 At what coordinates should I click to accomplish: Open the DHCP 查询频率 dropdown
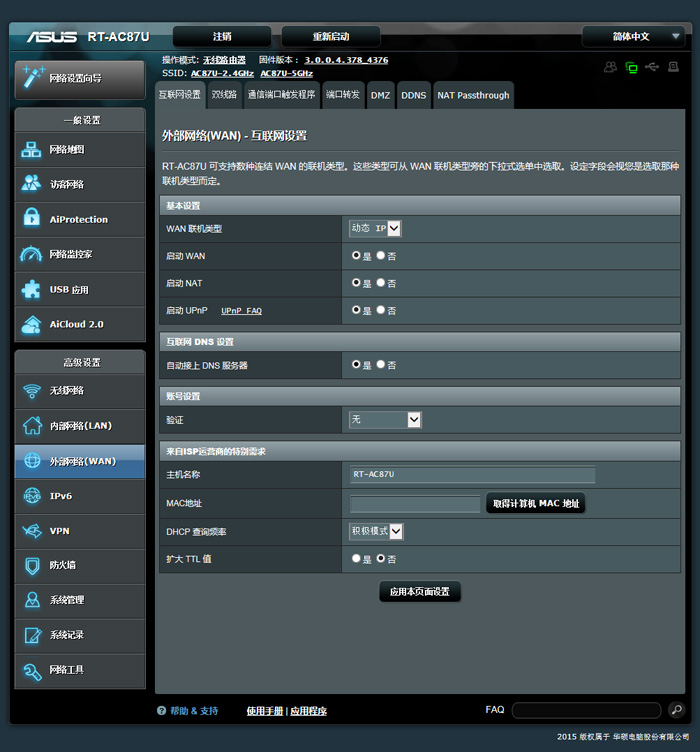tap(376, 531)
